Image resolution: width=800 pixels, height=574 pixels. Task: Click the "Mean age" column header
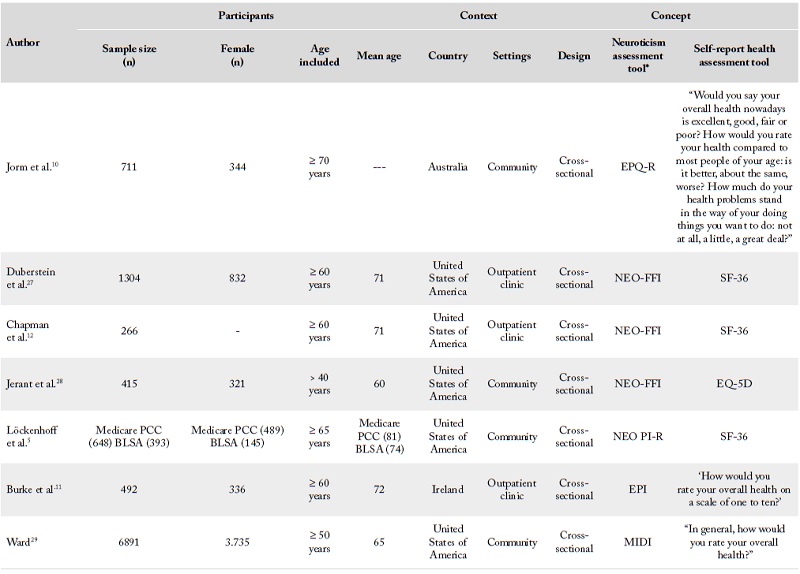tap(378, 56)
